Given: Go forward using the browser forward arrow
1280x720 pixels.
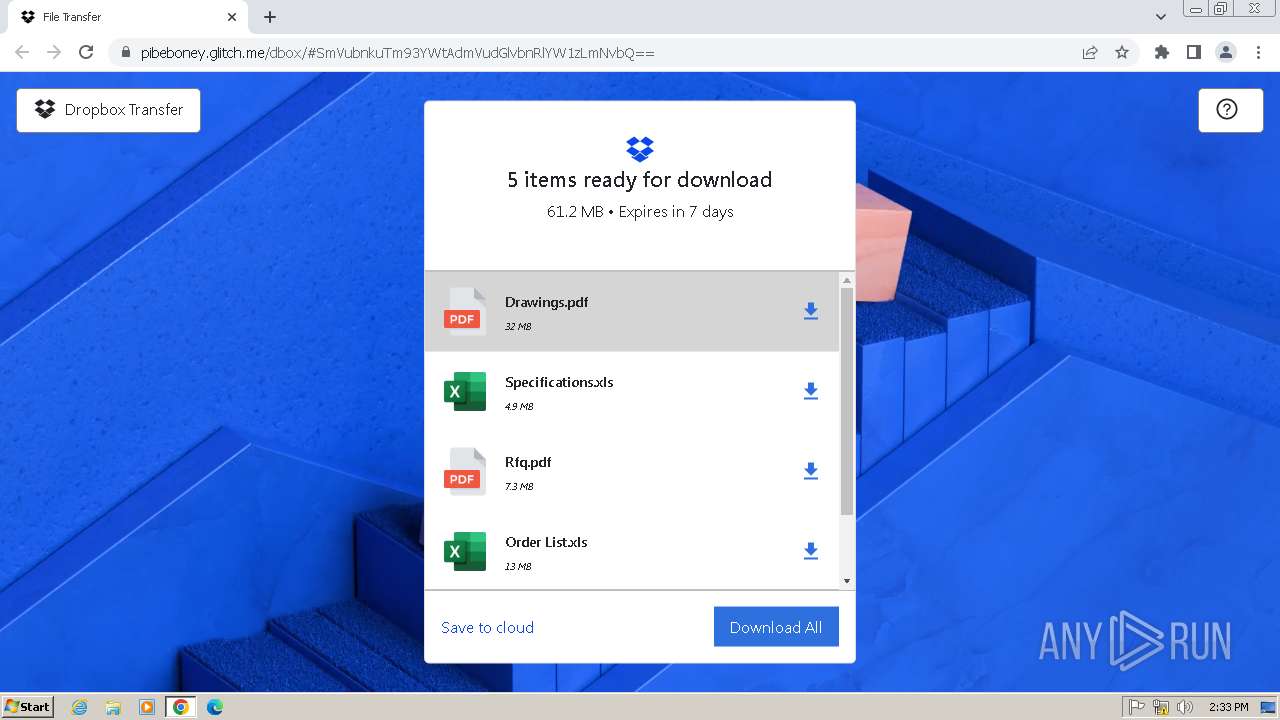Looking at the screenshot, I should tap(54, 52).
